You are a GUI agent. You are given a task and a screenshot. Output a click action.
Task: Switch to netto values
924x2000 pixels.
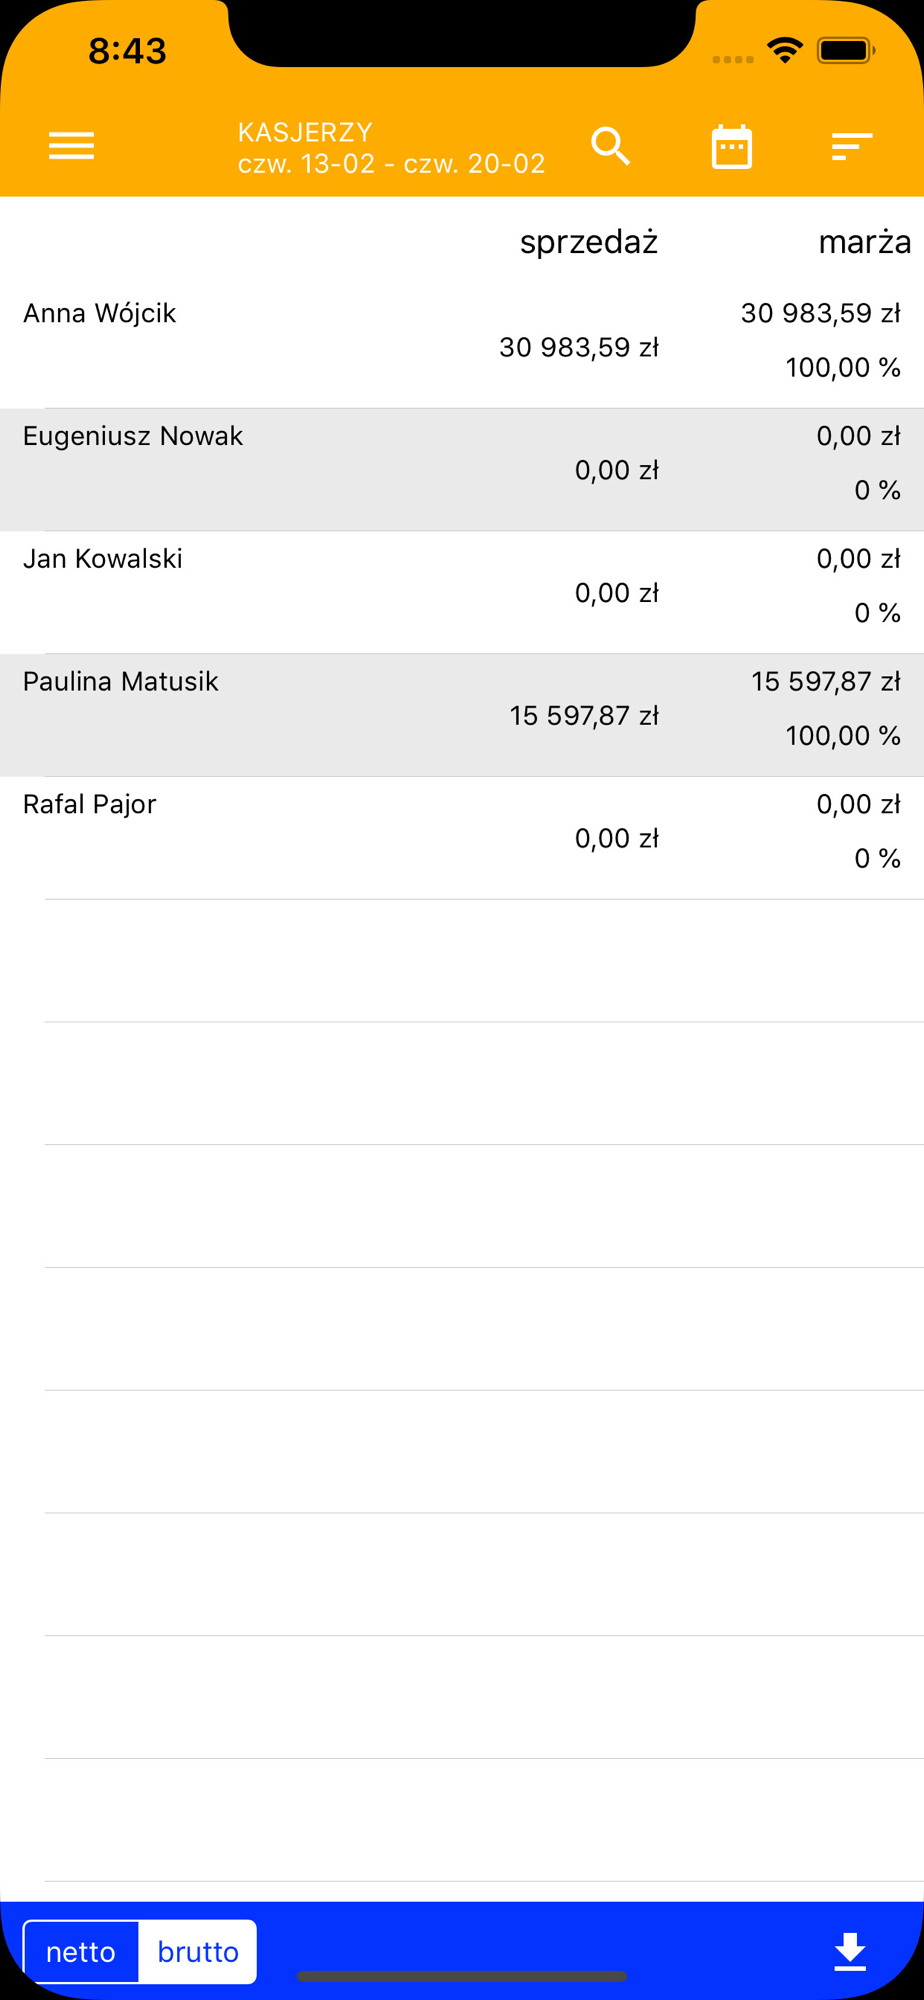[81, 1951]
